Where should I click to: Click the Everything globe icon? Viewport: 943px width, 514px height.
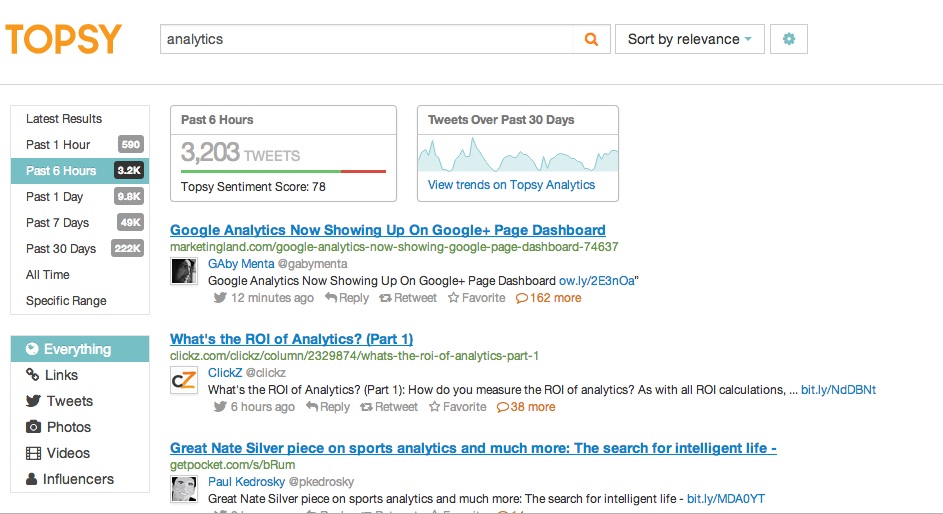32,349
